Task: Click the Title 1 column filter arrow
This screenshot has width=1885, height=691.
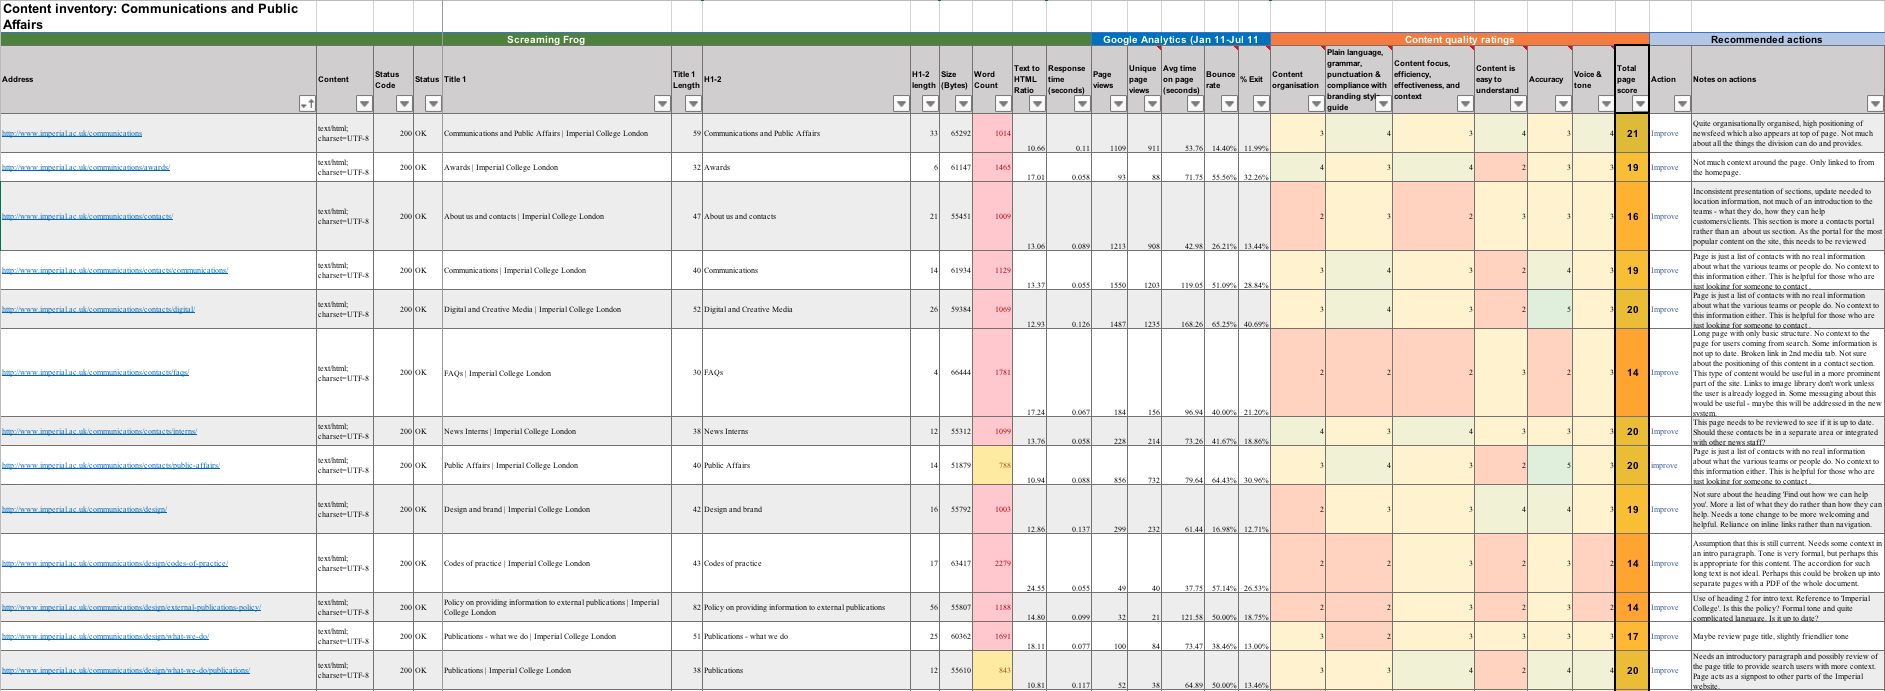Action: (x=662, y=104)
